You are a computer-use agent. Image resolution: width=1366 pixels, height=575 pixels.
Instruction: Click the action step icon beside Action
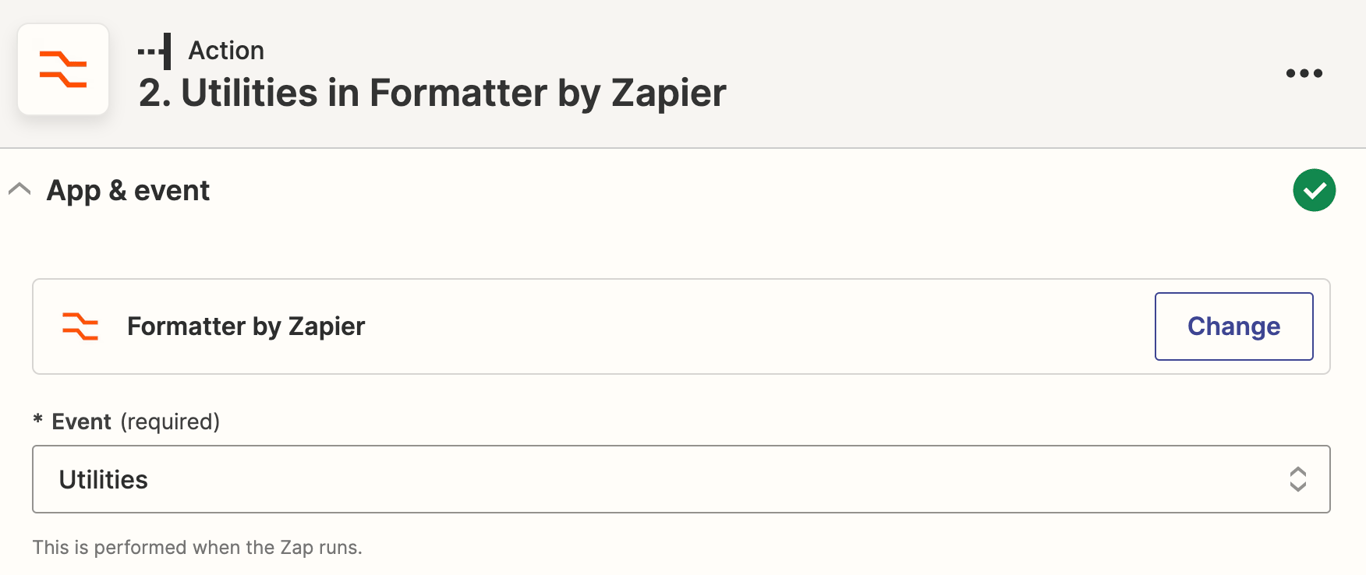(x=155, y=51)
